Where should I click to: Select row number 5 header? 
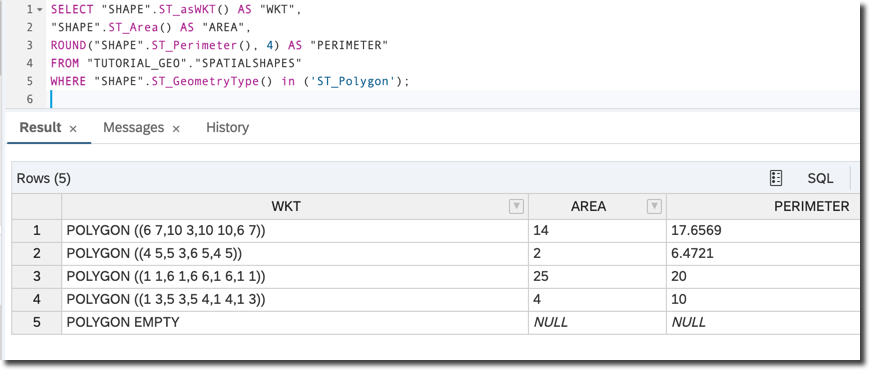click(37, 322)
